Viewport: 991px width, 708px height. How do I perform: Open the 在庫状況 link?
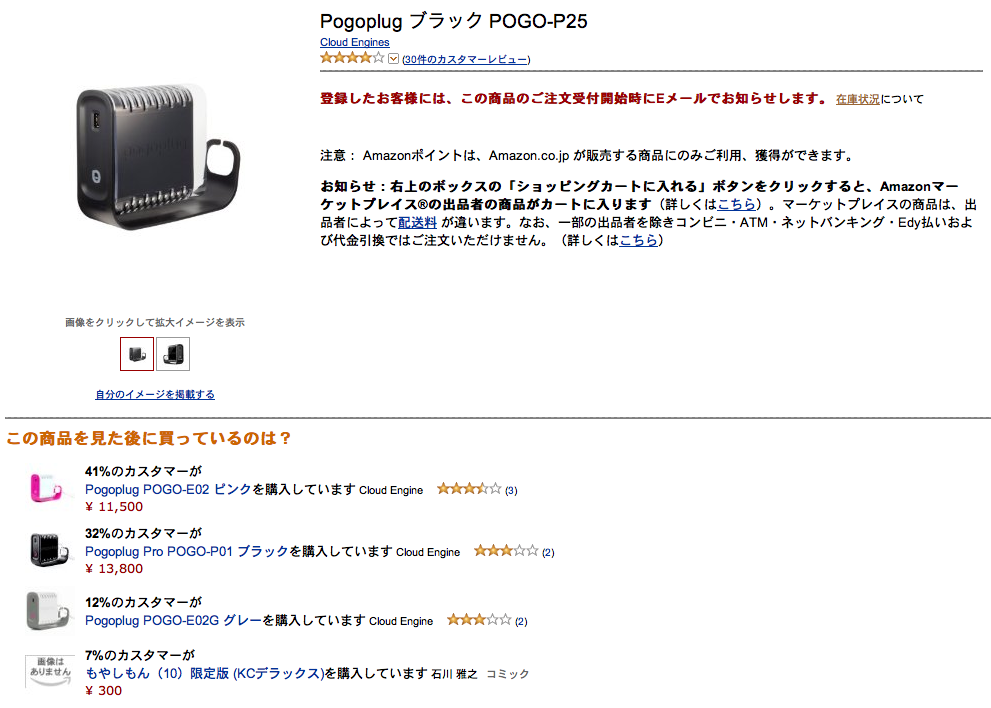(x=858, y=99)
